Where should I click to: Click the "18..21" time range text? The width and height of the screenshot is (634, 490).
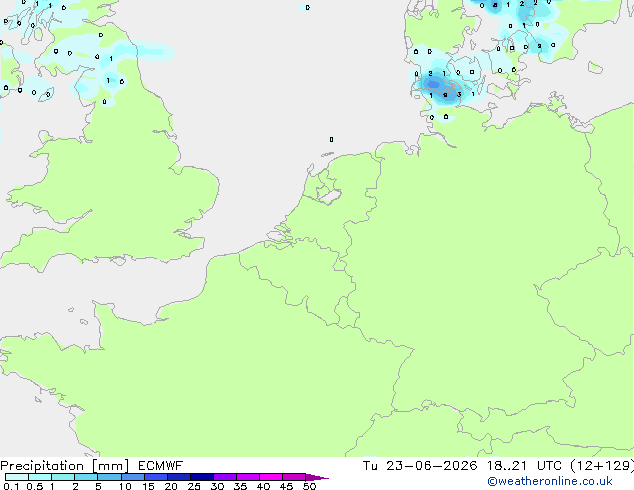(507, 466)
